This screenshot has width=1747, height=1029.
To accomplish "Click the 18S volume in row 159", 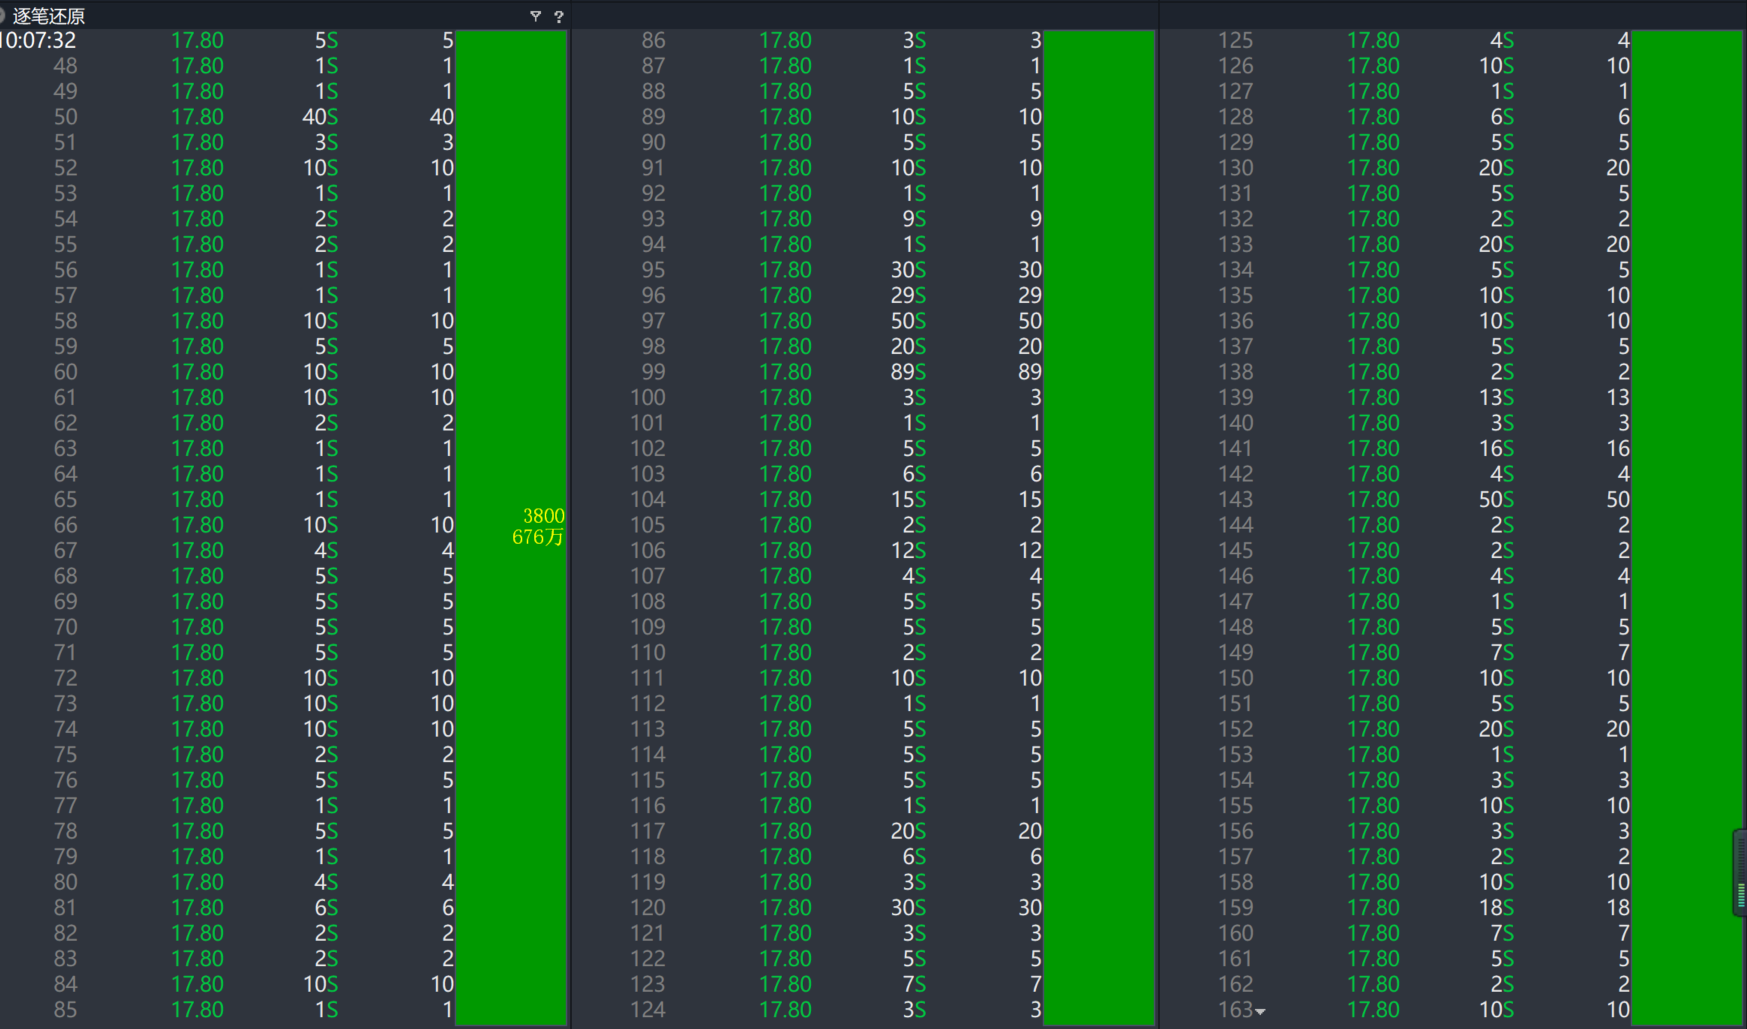I will coord(1496,907).
